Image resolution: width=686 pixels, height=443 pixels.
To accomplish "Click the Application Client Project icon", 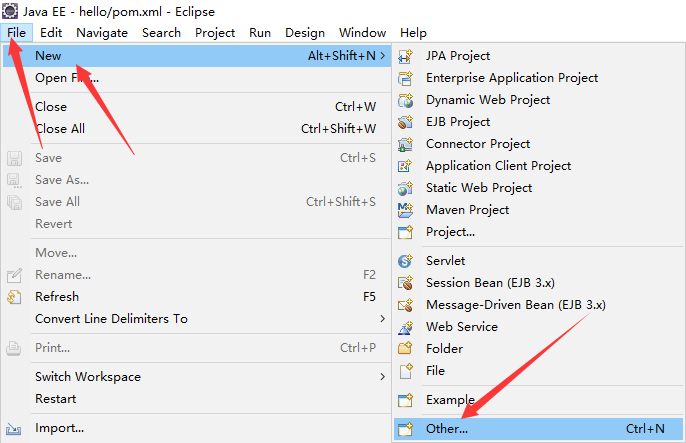I will [405, 166].
